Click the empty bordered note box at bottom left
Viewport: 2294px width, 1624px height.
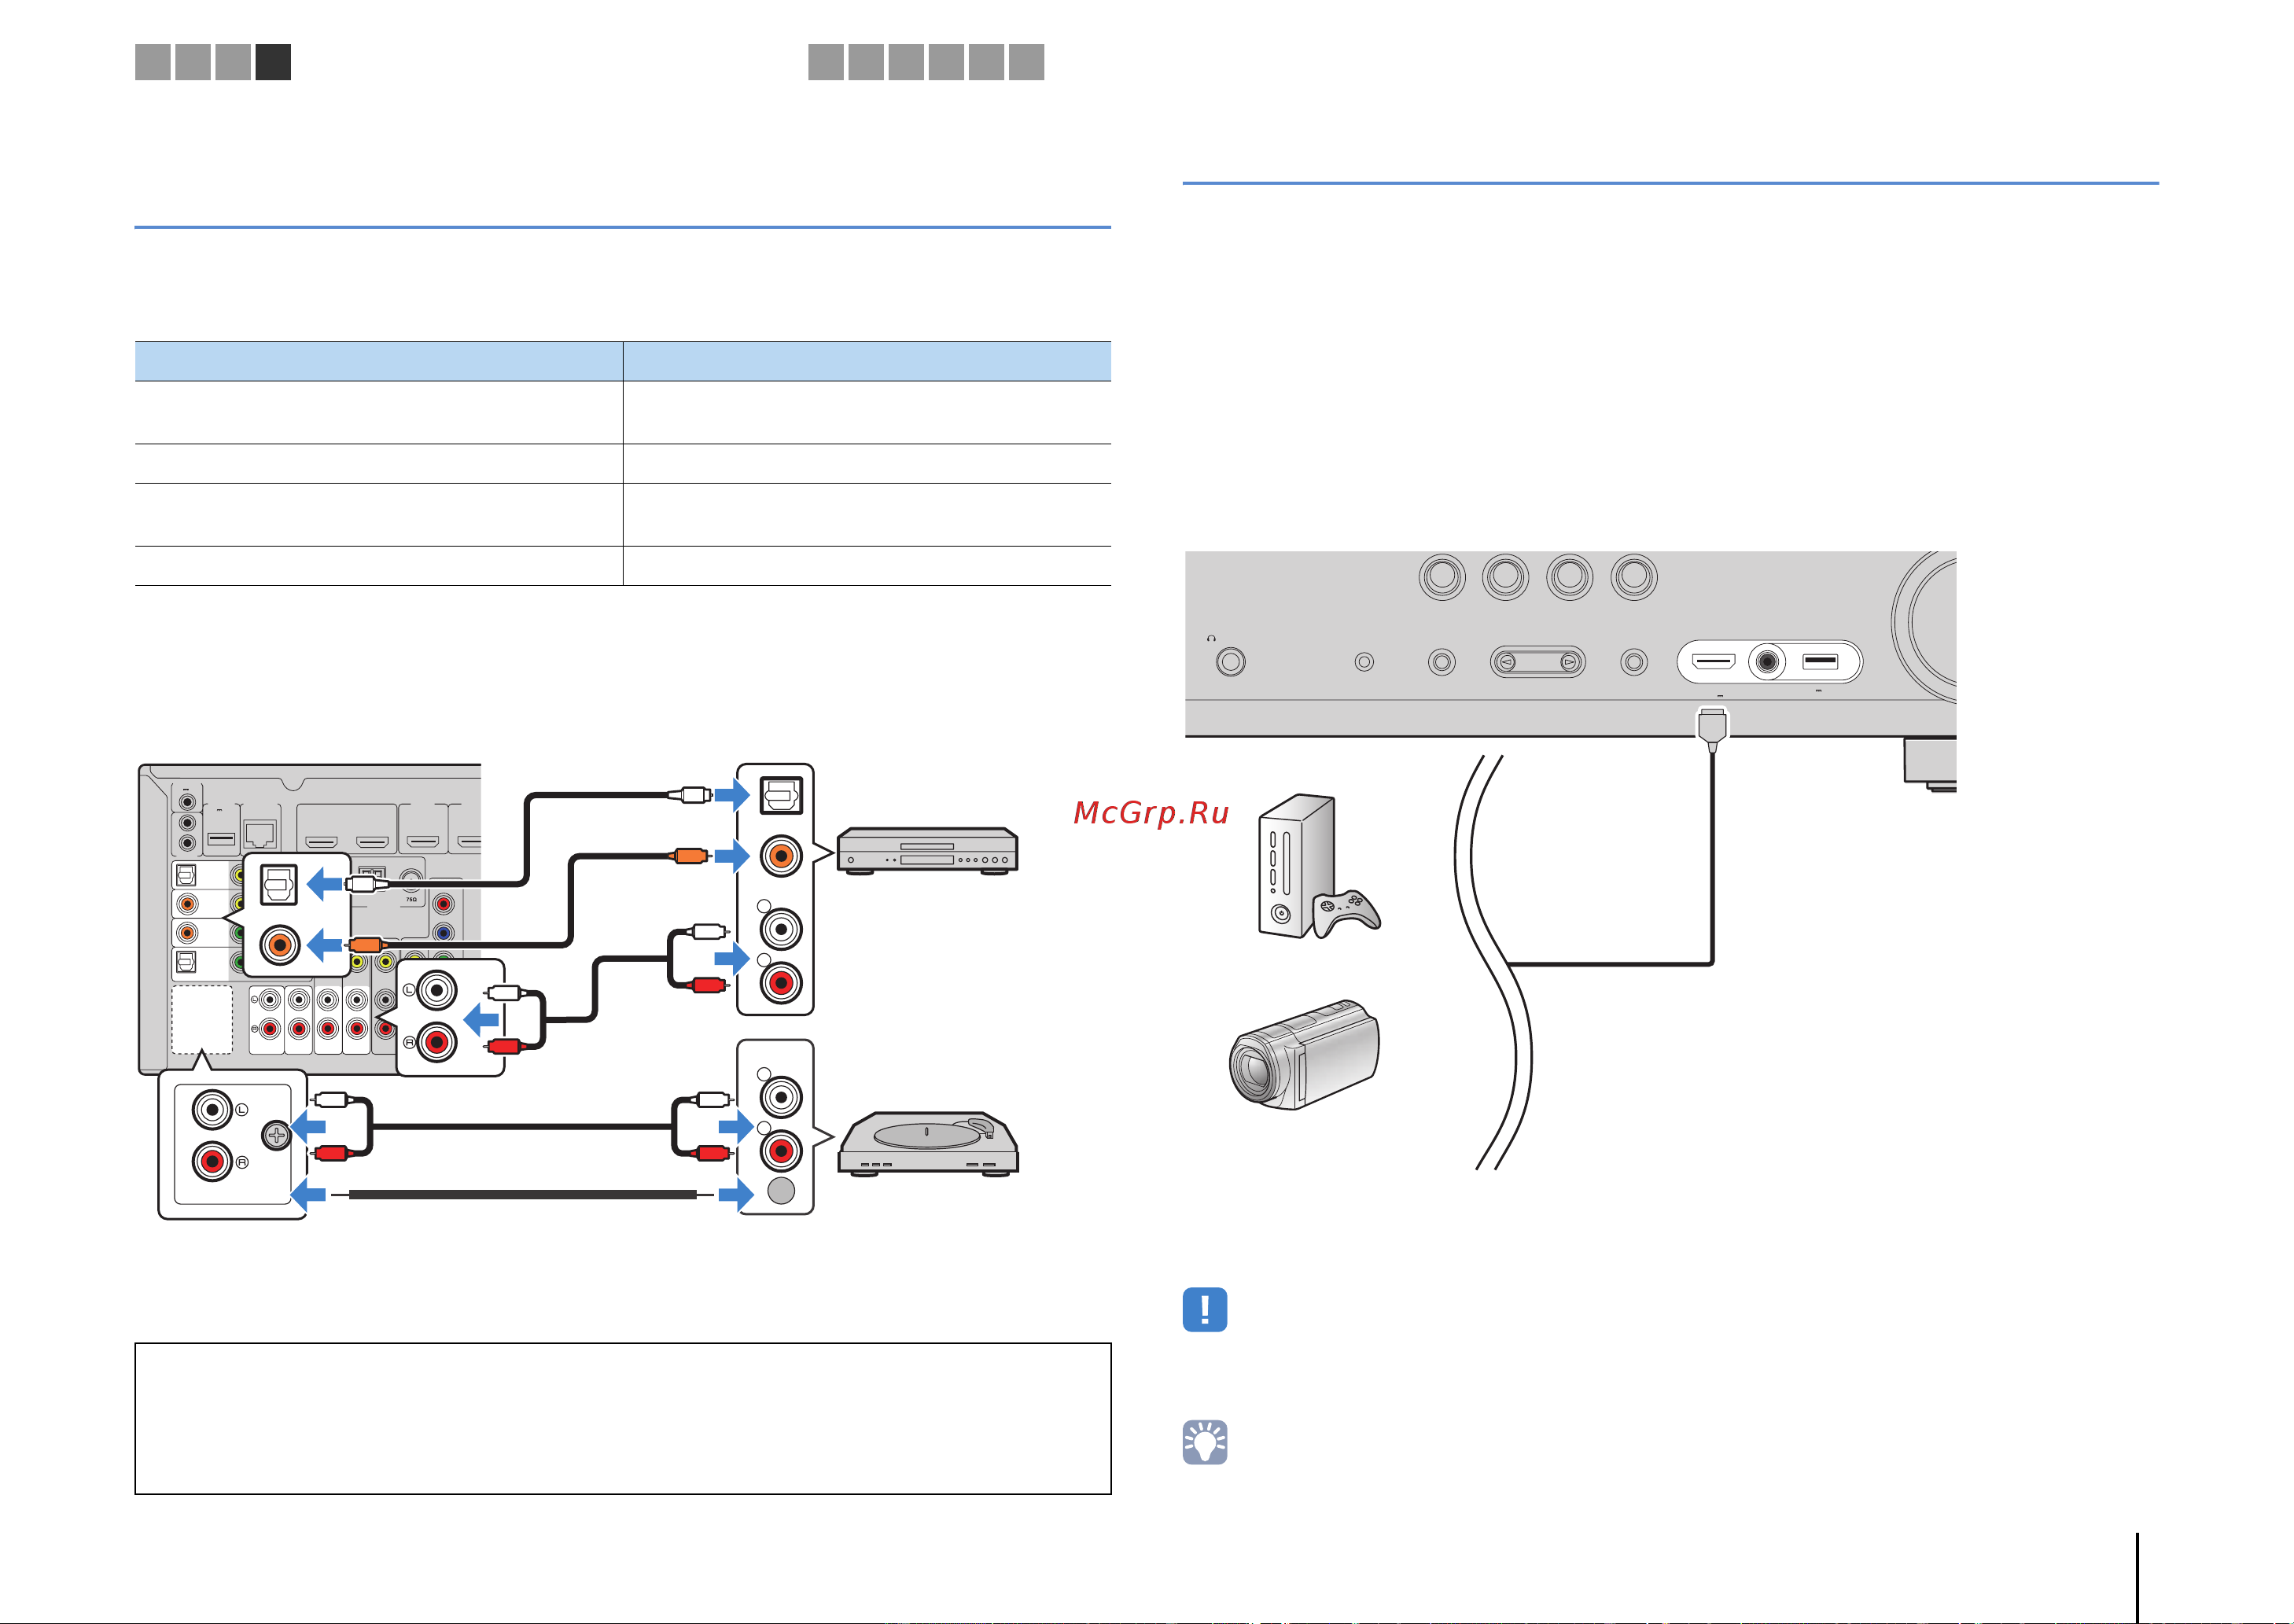click(623, 1419)
